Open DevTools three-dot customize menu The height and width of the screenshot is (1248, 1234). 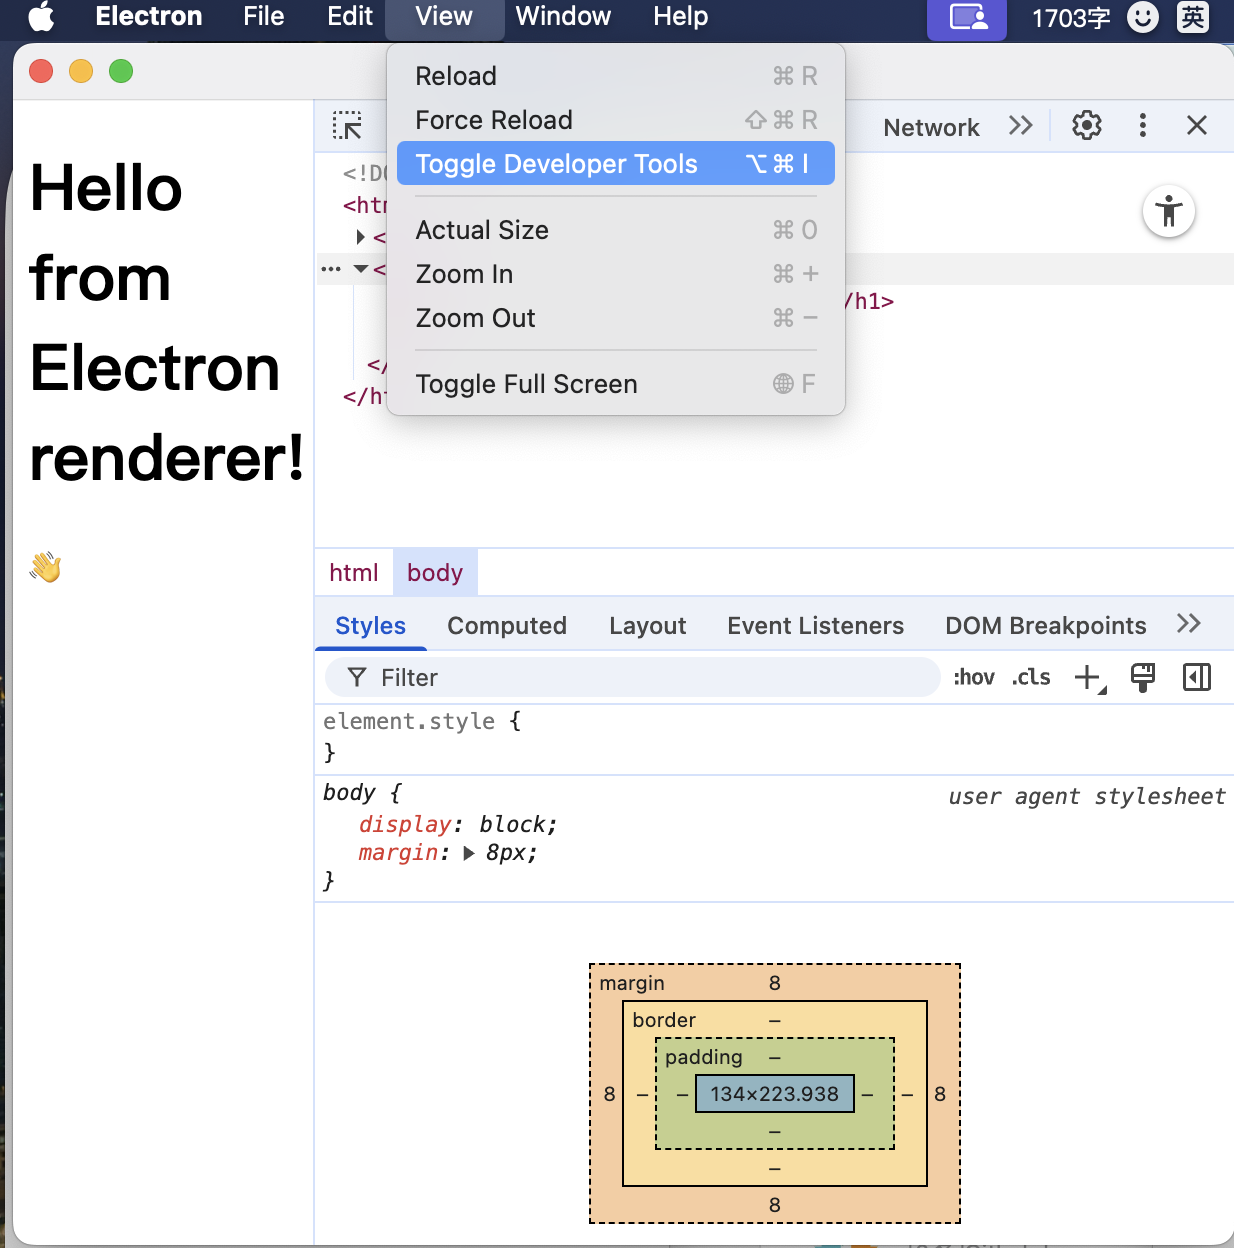1142,125
